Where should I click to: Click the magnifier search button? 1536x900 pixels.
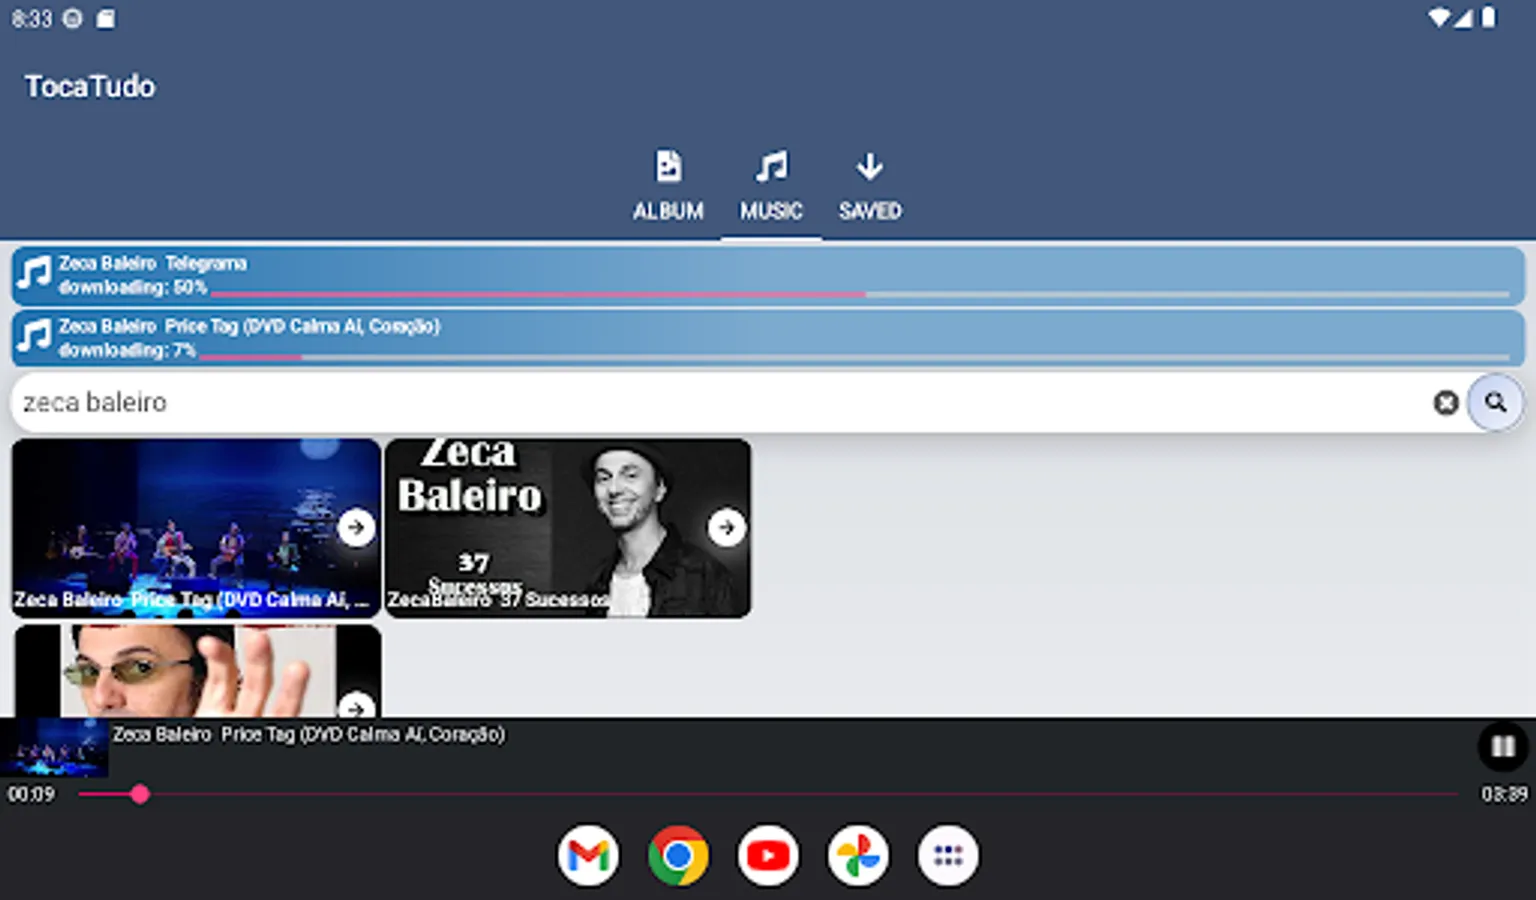(1495, 402)
